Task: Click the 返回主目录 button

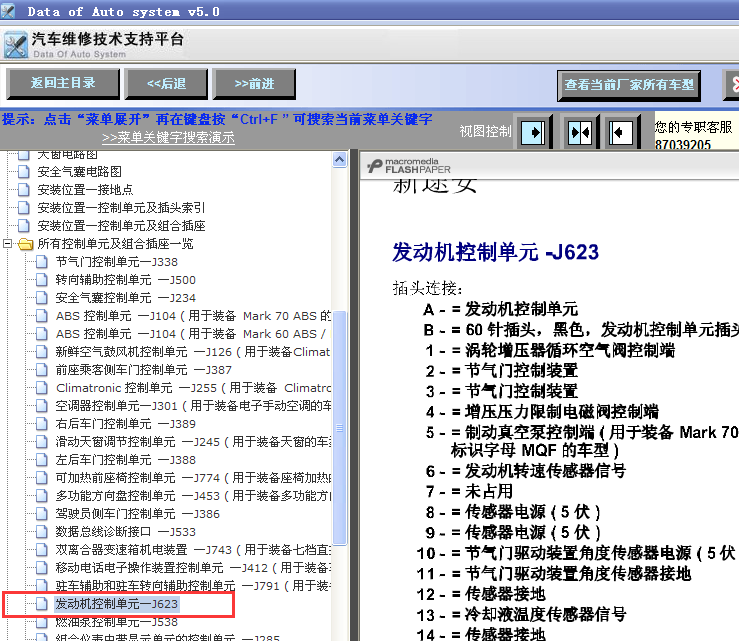Action: [63, 83]
